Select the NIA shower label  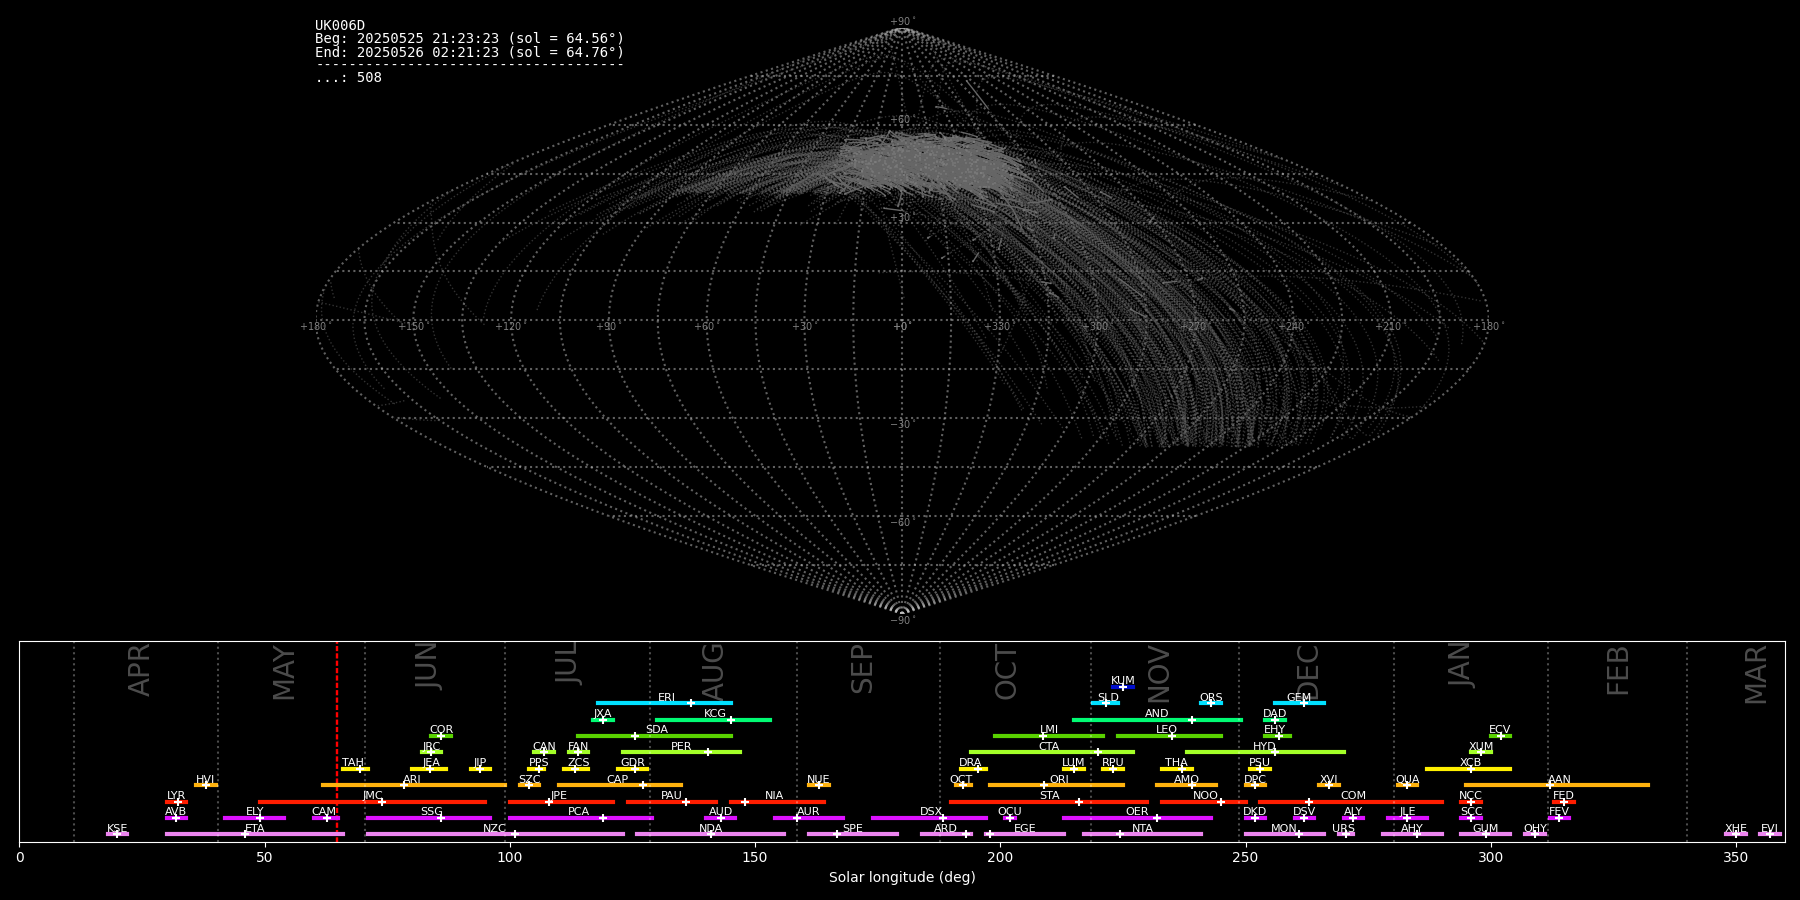774,796
